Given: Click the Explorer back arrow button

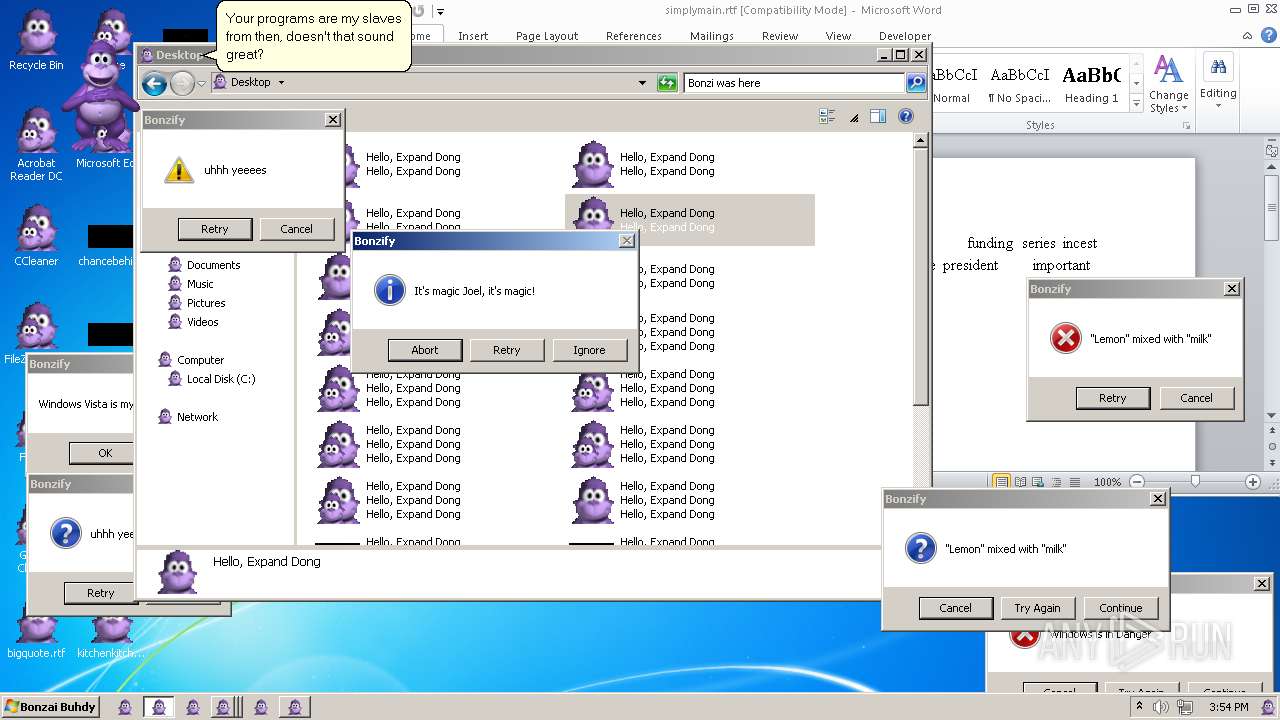Looking at the screenshot, I should point(154,83).
